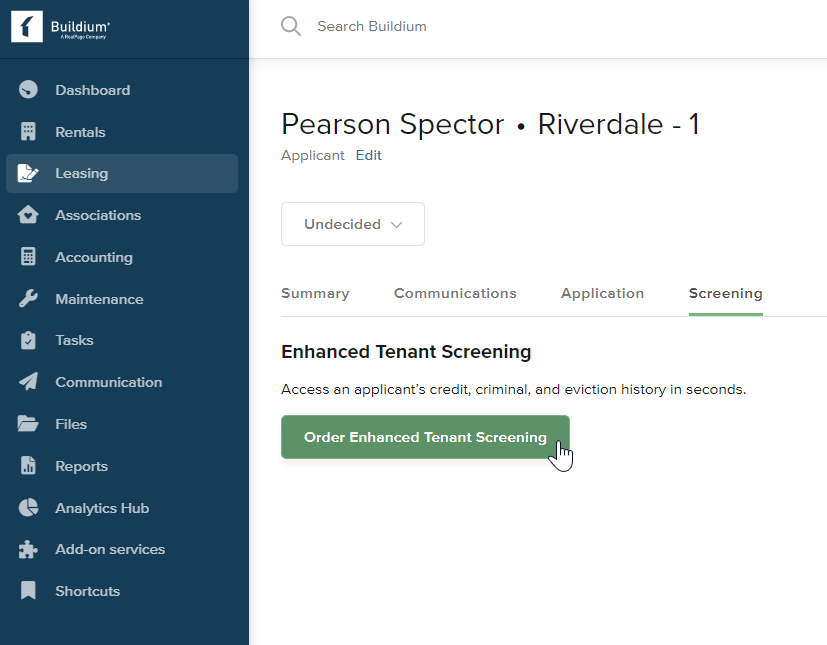
Task: Open the Application tab
Action: 602,293
